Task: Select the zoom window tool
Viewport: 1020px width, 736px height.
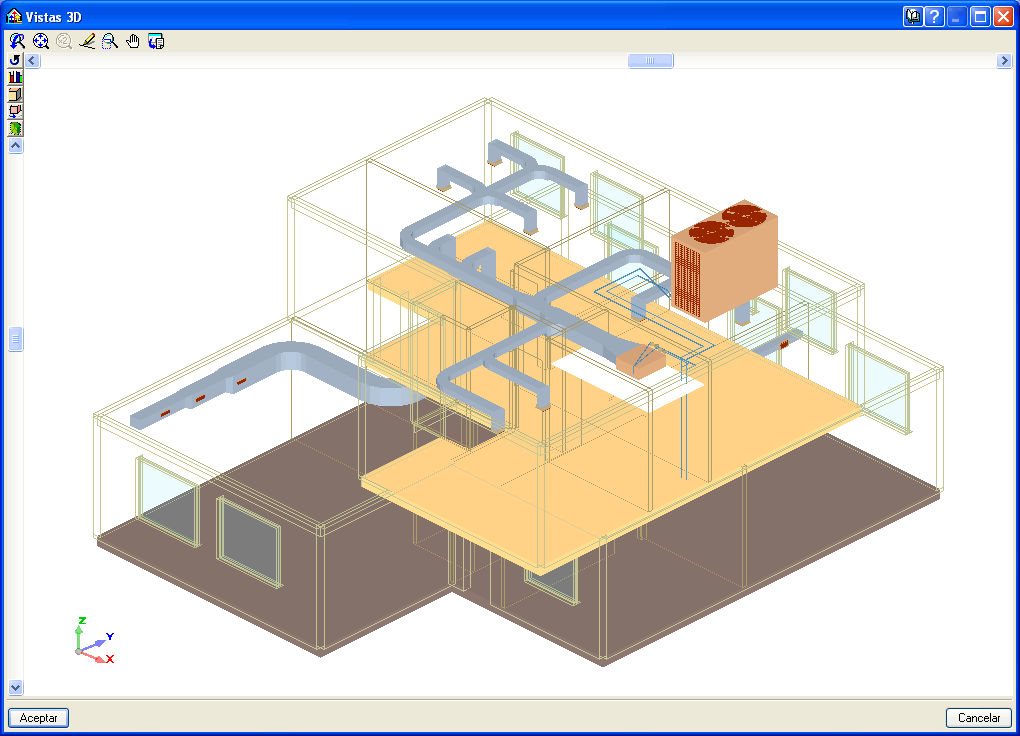Action: click(110, 42)
